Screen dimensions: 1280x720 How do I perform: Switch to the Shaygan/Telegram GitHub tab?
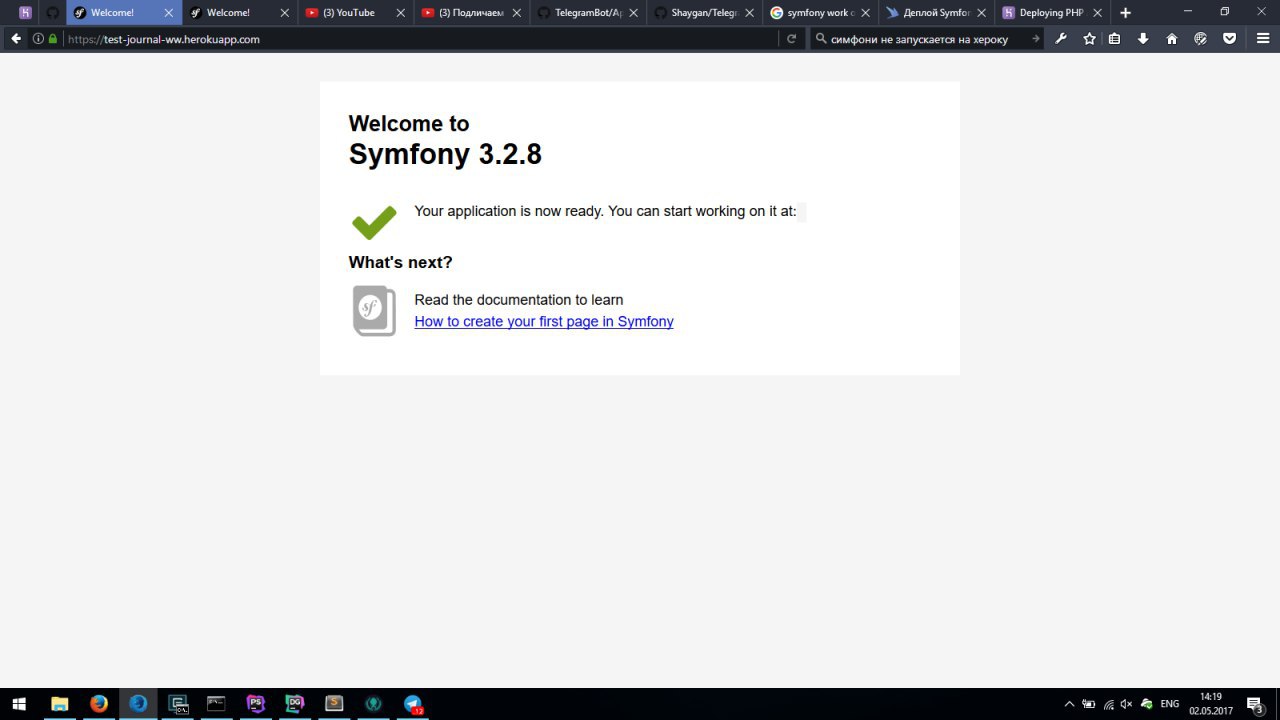[x=704, y=13]
